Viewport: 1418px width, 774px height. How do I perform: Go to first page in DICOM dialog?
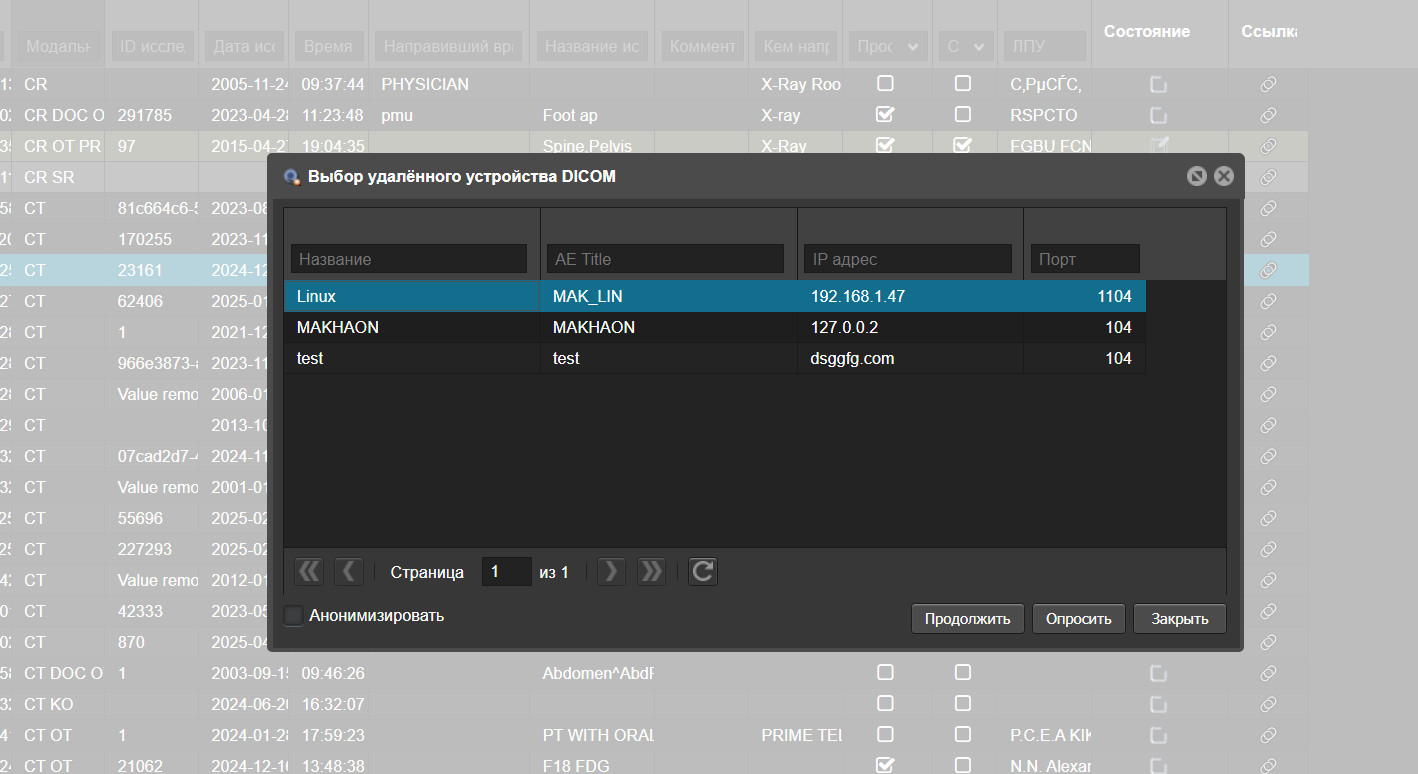pos(310,571)
